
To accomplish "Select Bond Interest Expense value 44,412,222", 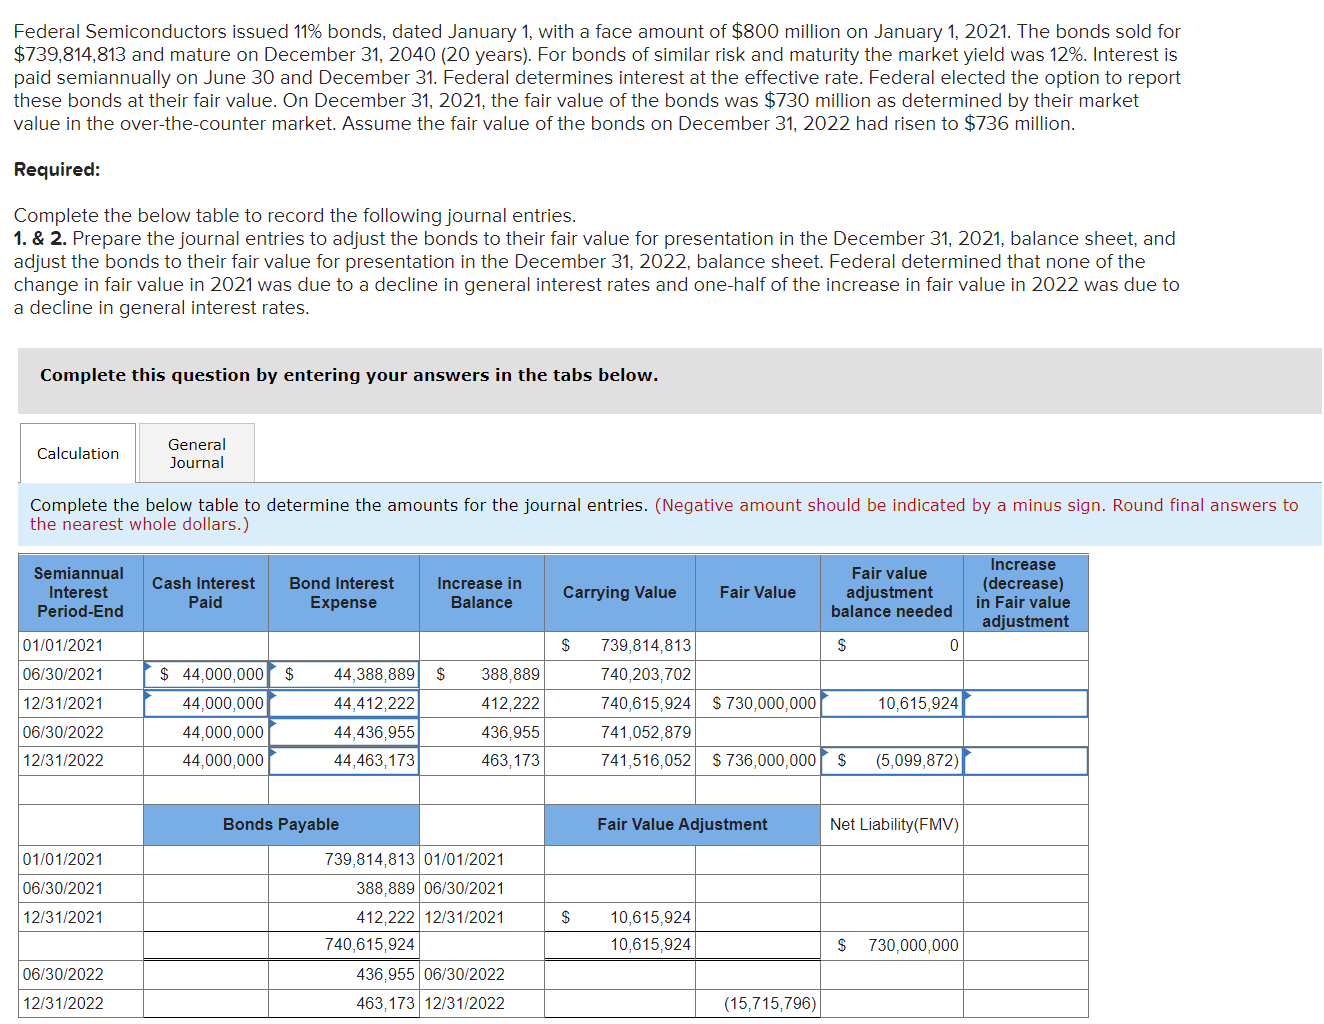I will (344, 704).
